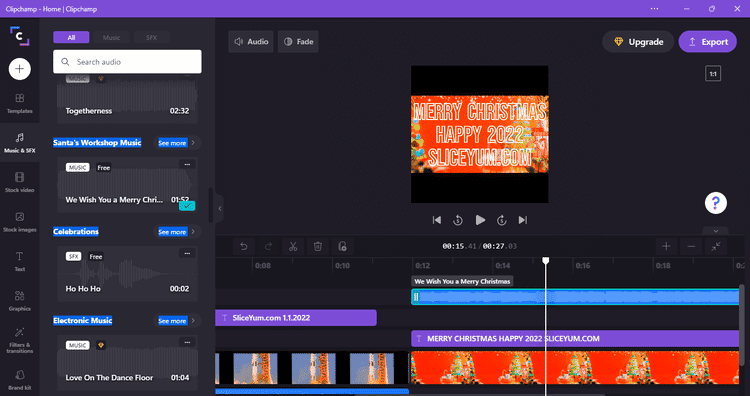
Task: Open more options for Love On The Dance Floor
Action: pos(187,342)
